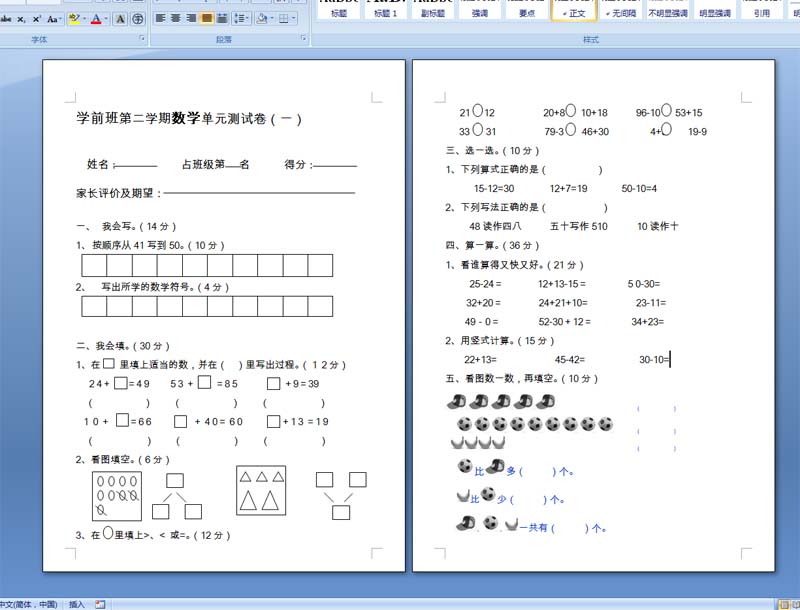Click the triangles picture box
Image resolution: width=800 pixels, height=610 pixels.
(261, 490)
